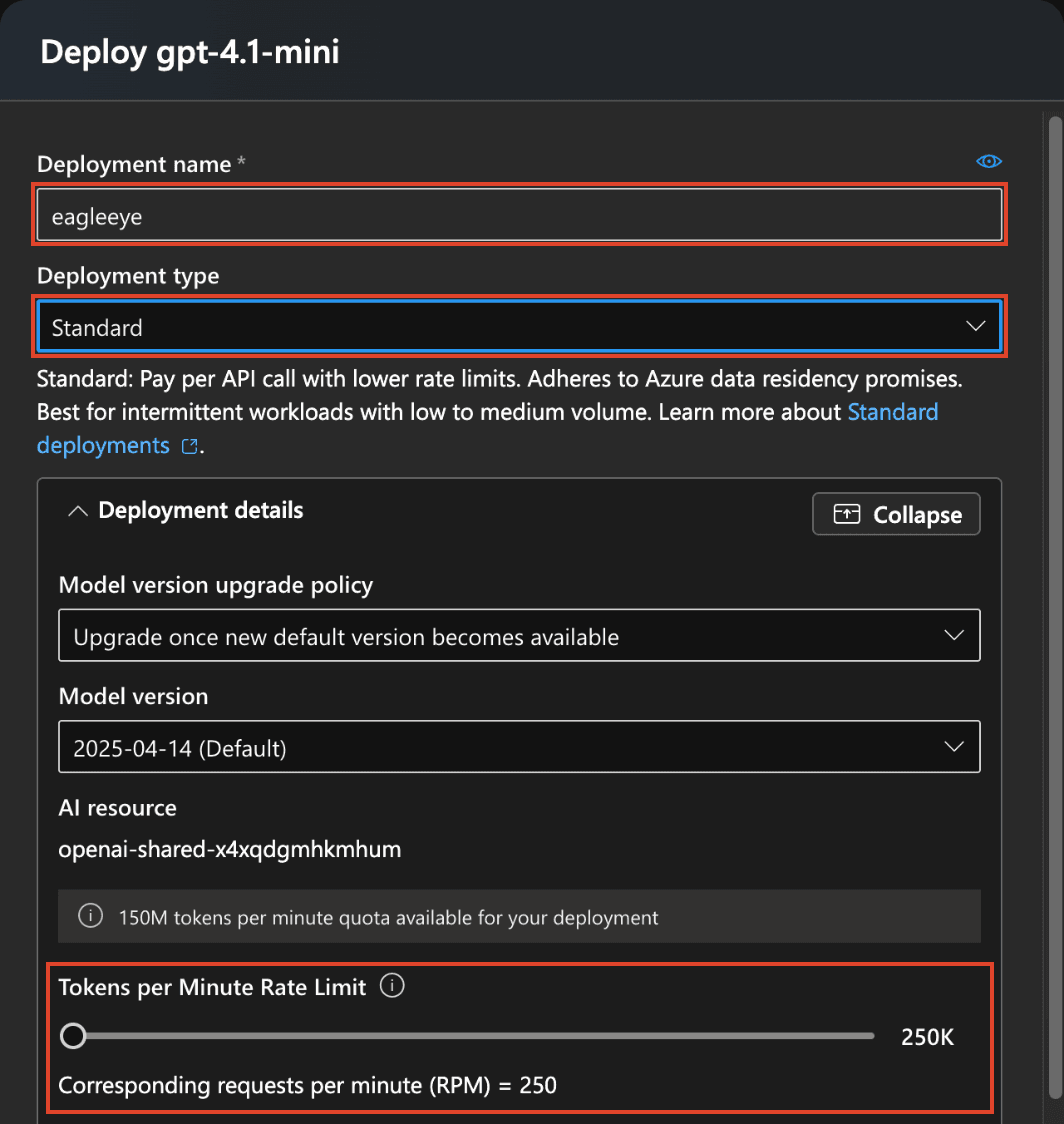Open the Deployment type dropdown
1064x1124 pixels.
[x=519, y=327]
